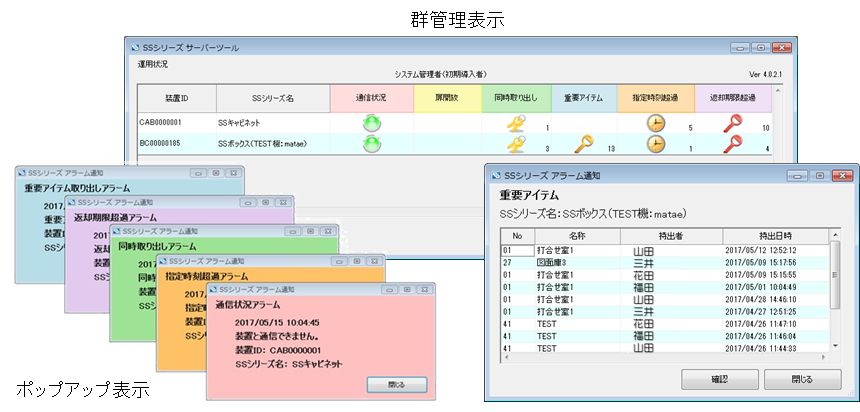Click red overdue return key in CAB0000001 row
Screen dimensions: 860x412
732,123
